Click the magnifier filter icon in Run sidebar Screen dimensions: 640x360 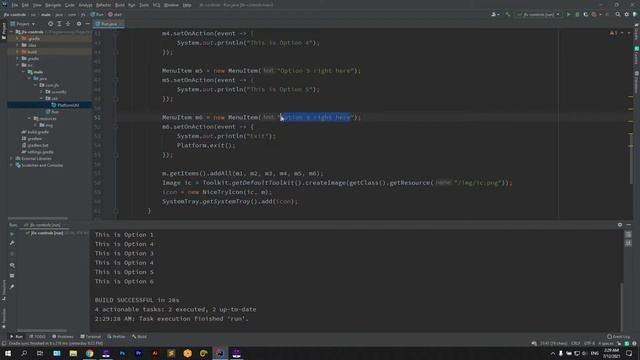(x=12, y=265)
